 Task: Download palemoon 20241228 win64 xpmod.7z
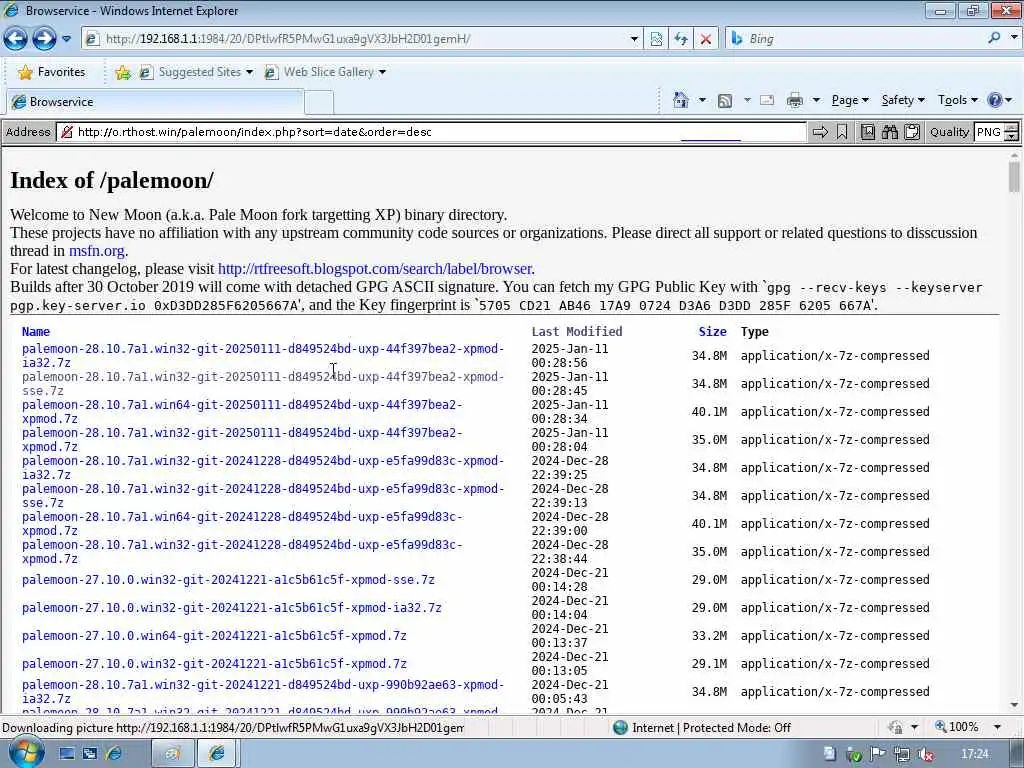tap(242, 524)
